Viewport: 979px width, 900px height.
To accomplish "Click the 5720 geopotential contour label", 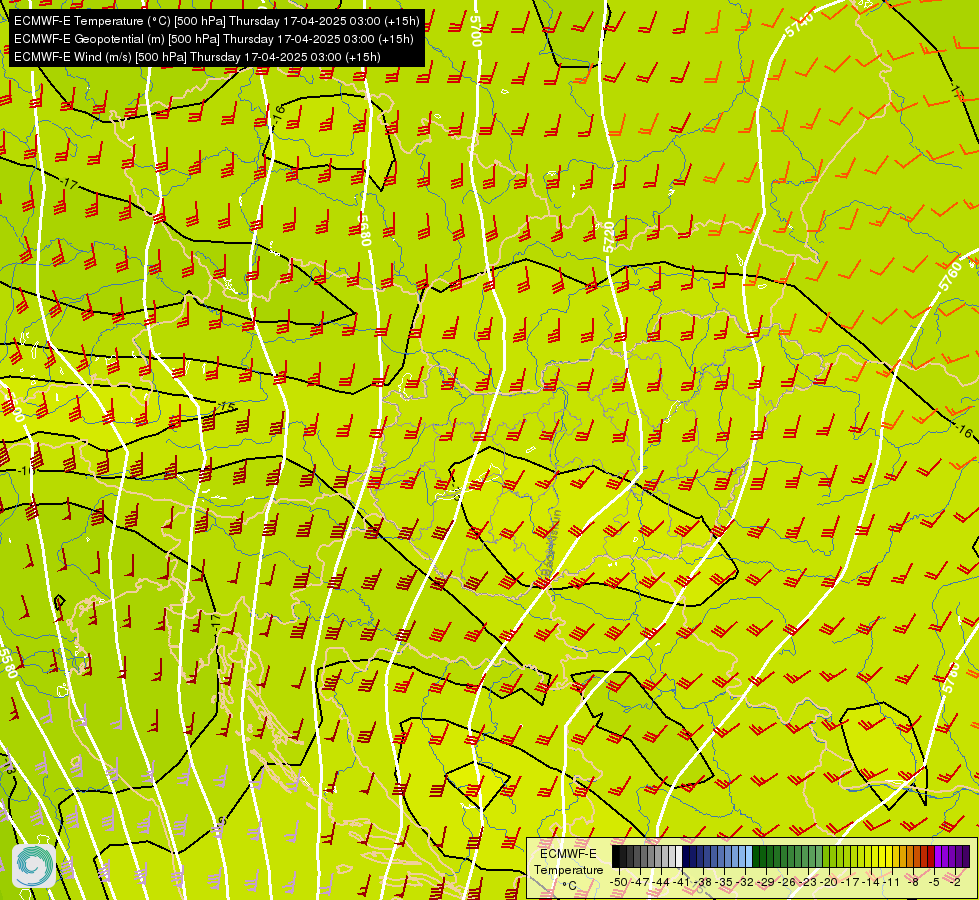I will pyautogui.click(x=609, y=237).
